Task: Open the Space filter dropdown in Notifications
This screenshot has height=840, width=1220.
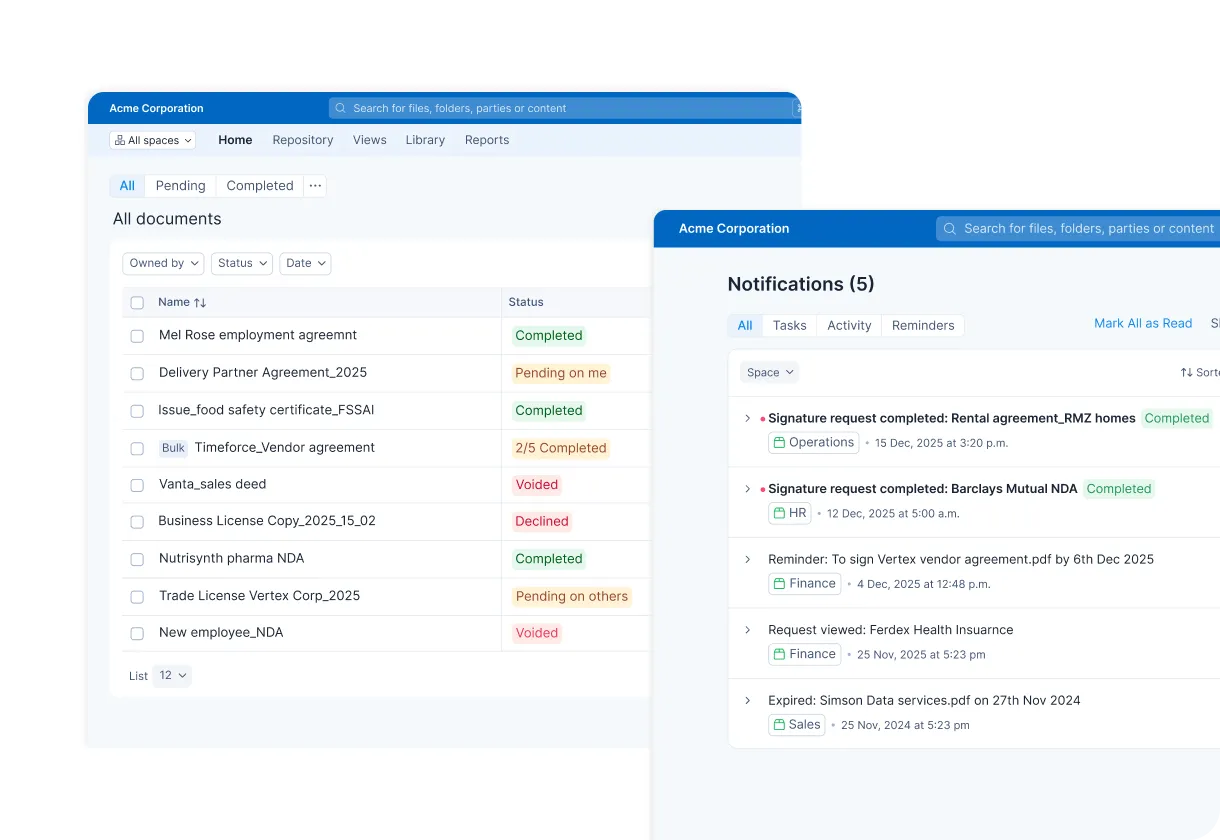Action: pyautogui.click(x=769, y=372)
